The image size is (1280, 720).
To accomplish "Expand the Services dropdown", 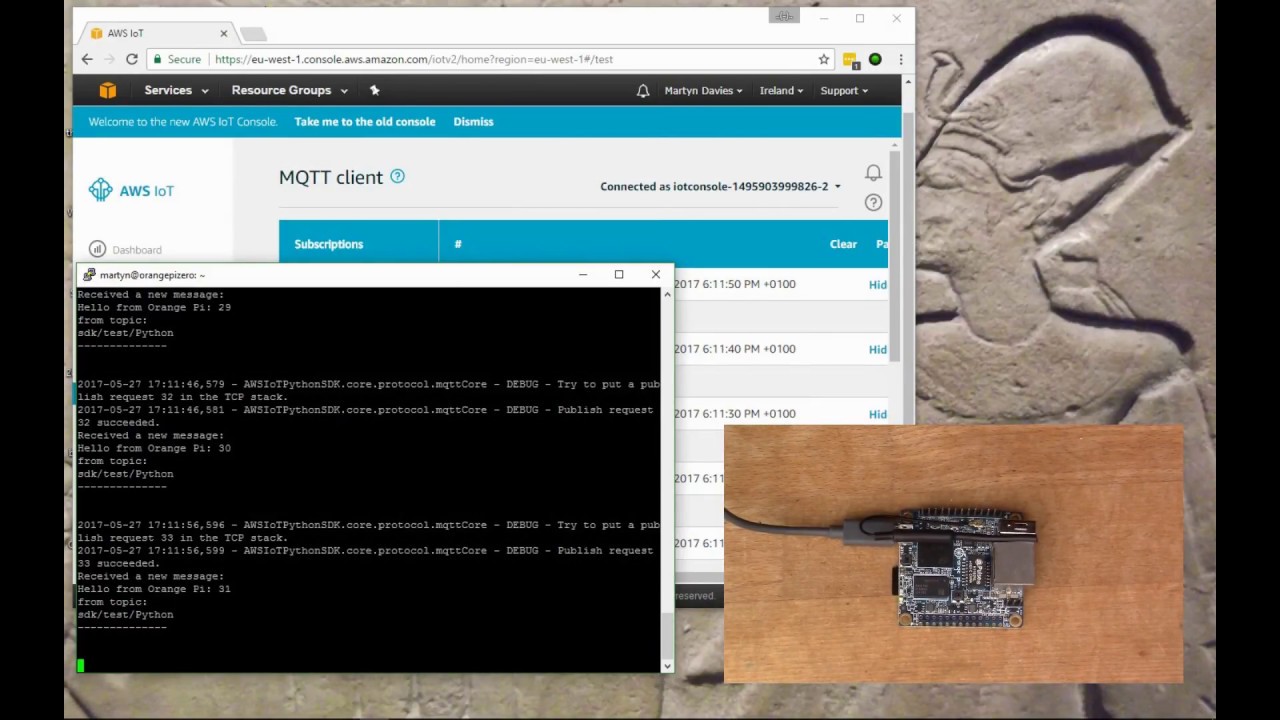I will [x=176, y=90].
